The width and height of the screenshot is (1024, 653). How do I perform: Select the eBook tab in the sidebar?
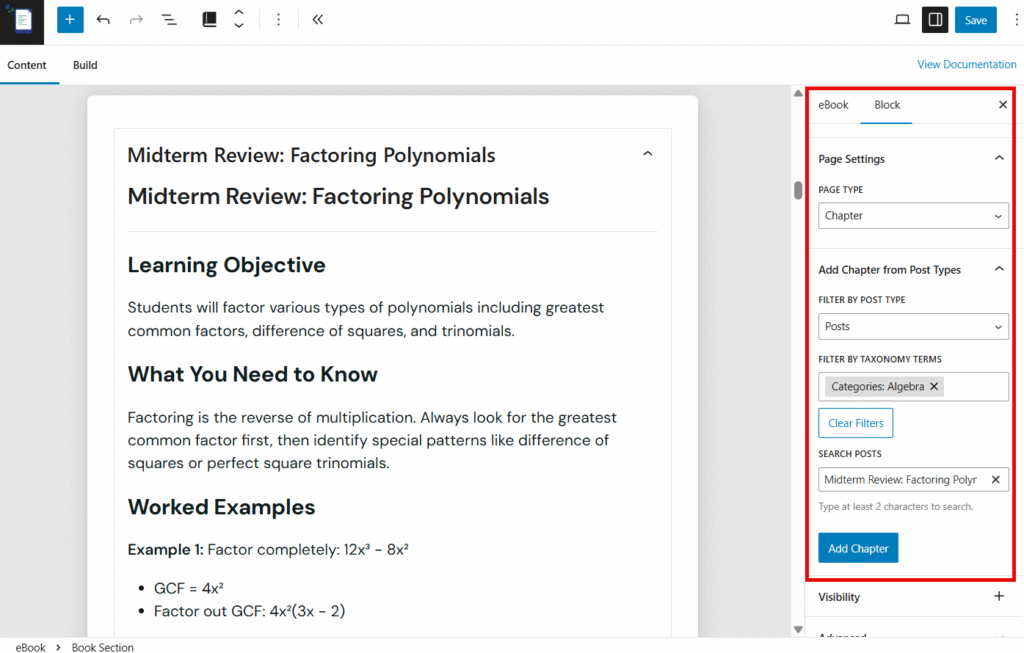tap(833, 105)
